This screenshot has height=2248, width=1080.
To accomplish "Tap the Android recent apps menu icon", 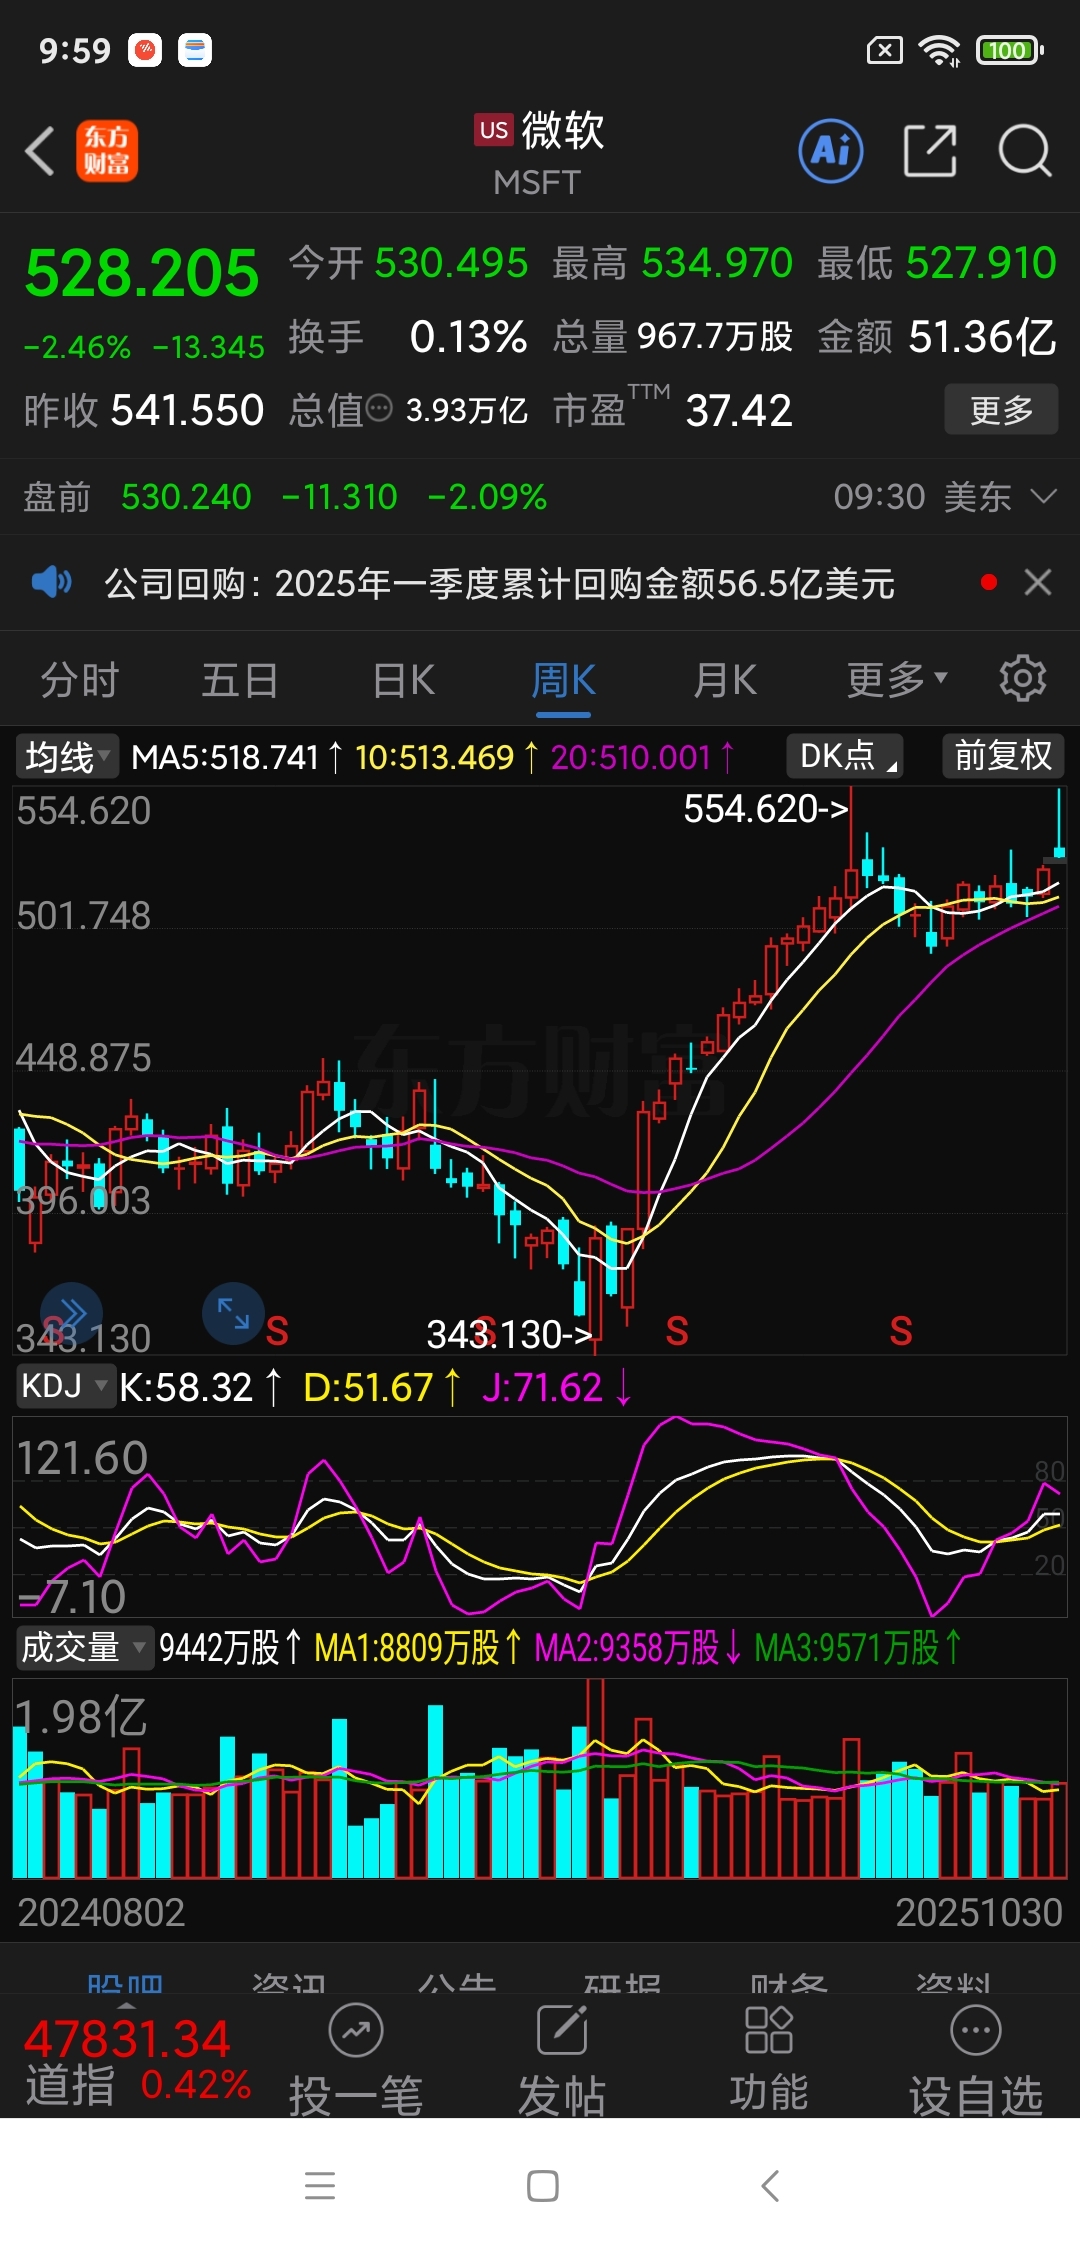I will (x=320, y=2186).
